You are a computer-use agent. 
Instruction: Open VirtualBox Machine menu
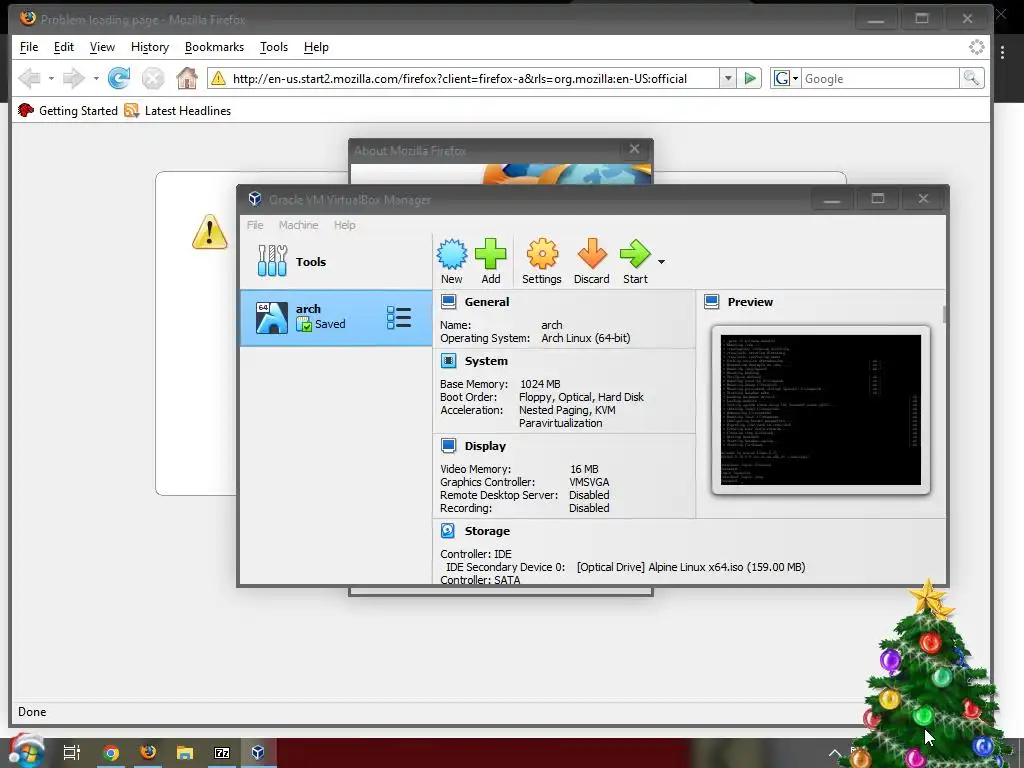(298, 225)
